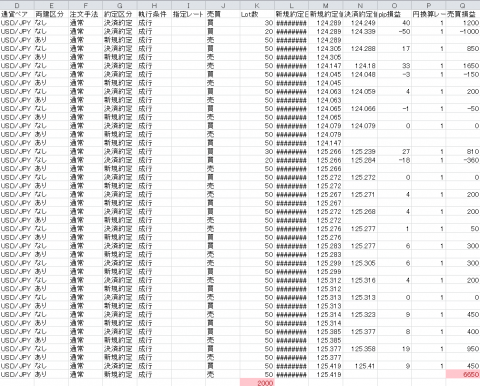Select pip value -3 in column O

395,74
